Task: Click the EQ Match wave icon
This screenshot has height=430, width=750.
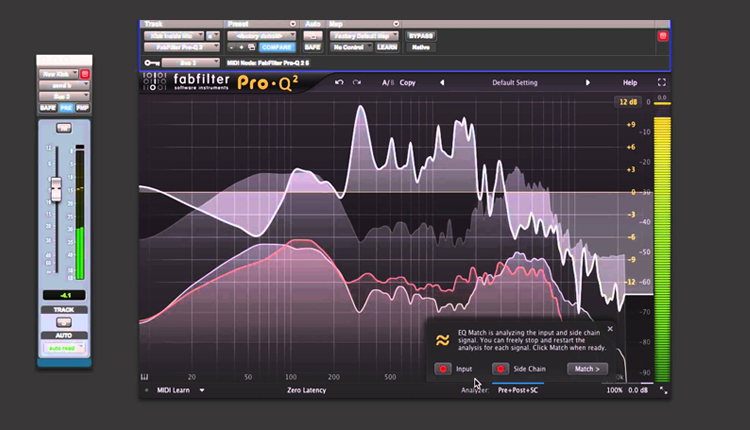Action: point(442,340)
